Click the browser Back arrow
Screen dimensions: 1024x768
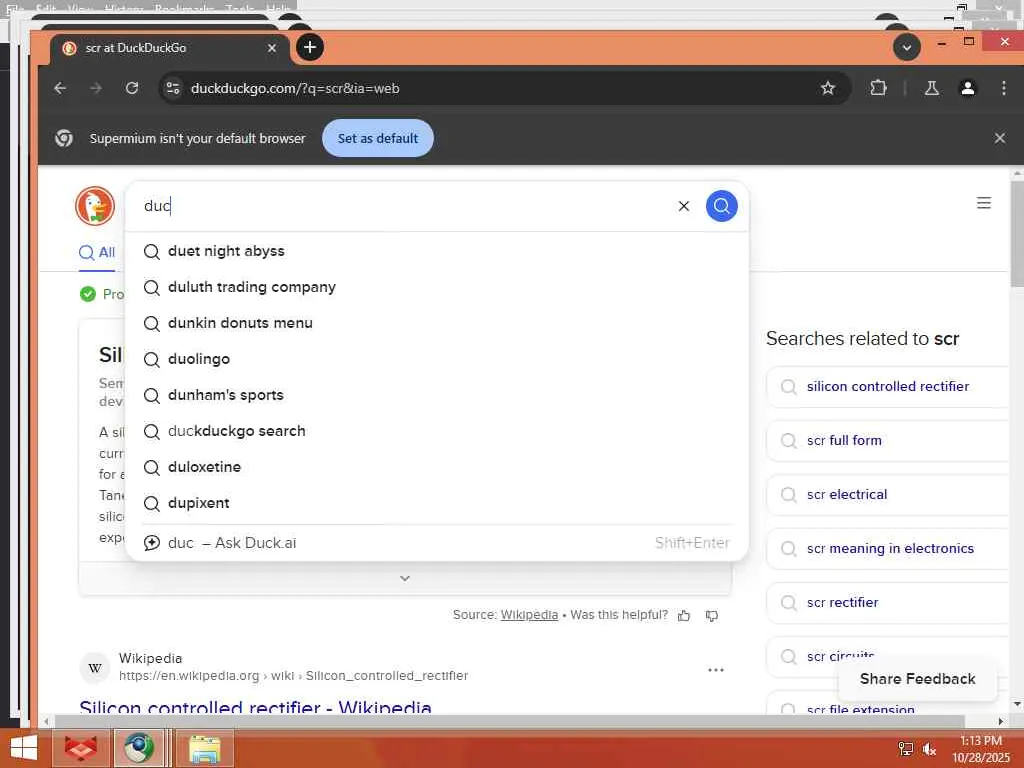[x=60, y=88]
